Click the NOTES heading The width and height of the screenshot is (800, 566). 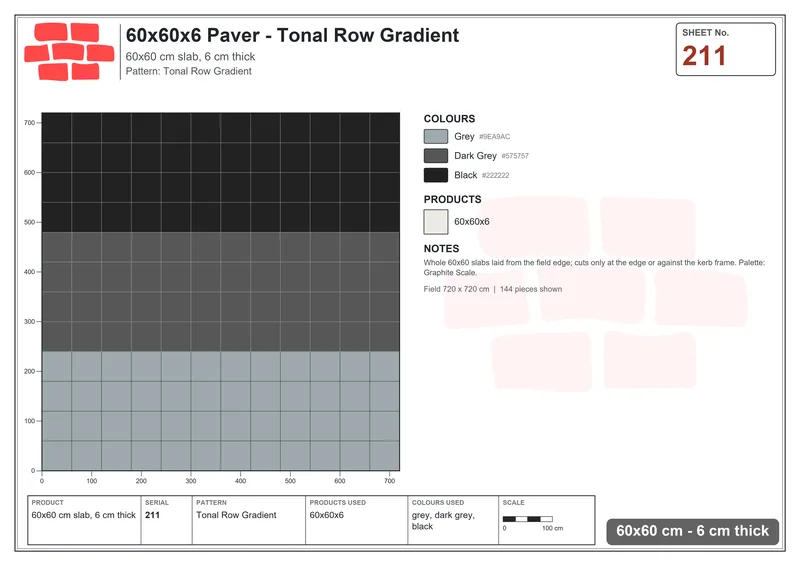[x=441, y=249]
